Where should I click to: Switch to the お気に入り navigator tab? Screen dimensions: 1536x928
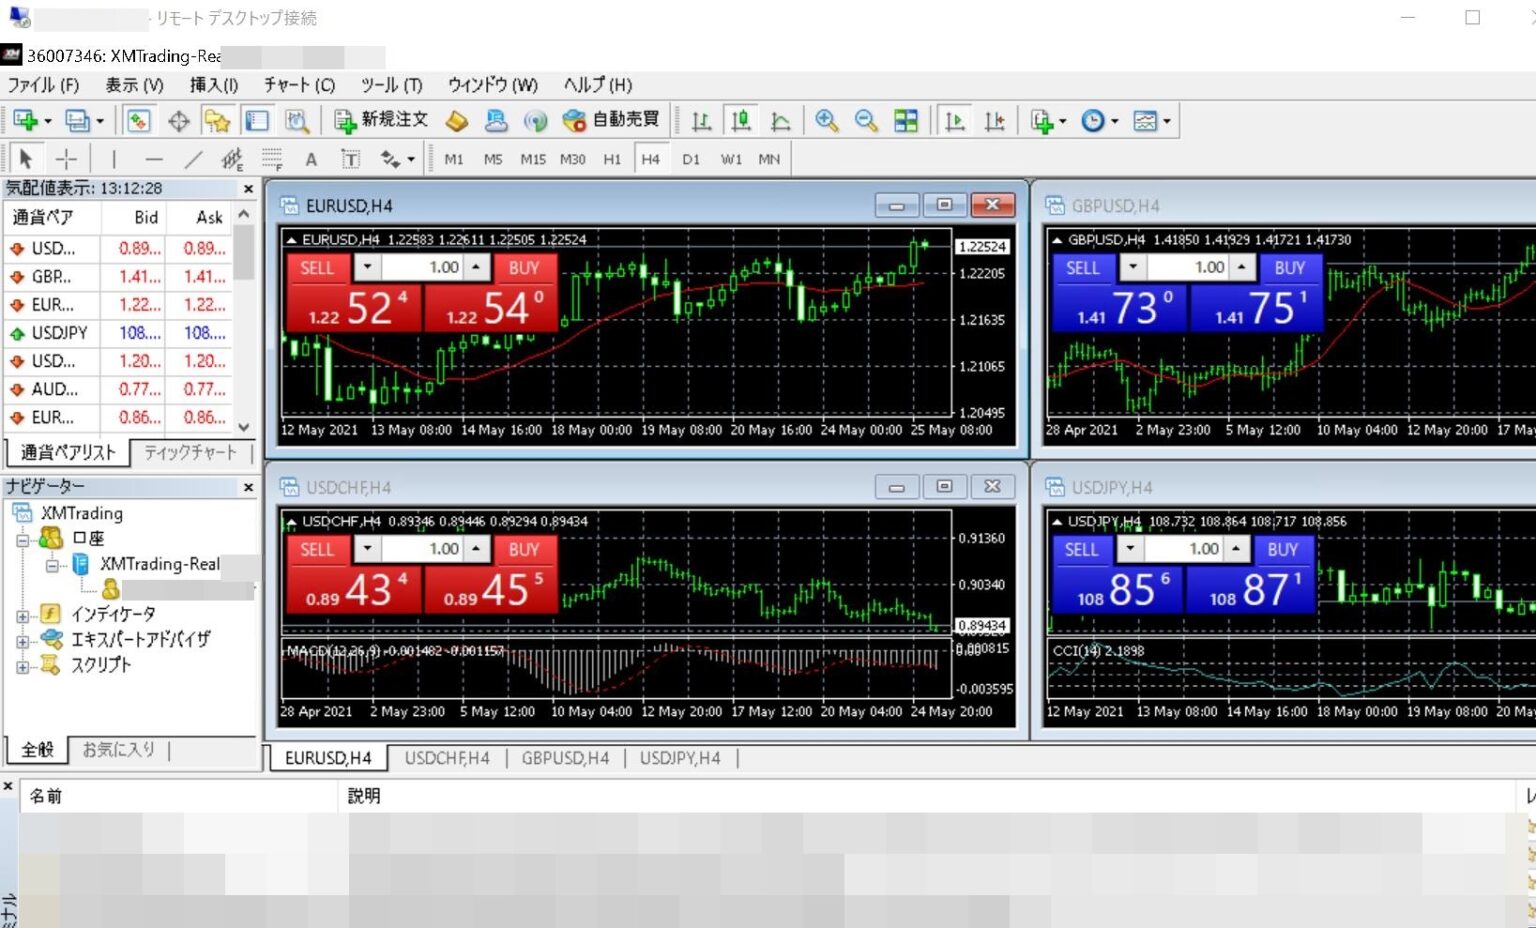pos(119,749)
